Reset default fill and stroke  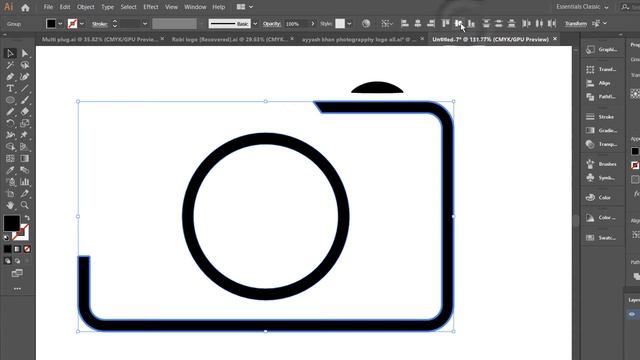pos(7,237)
